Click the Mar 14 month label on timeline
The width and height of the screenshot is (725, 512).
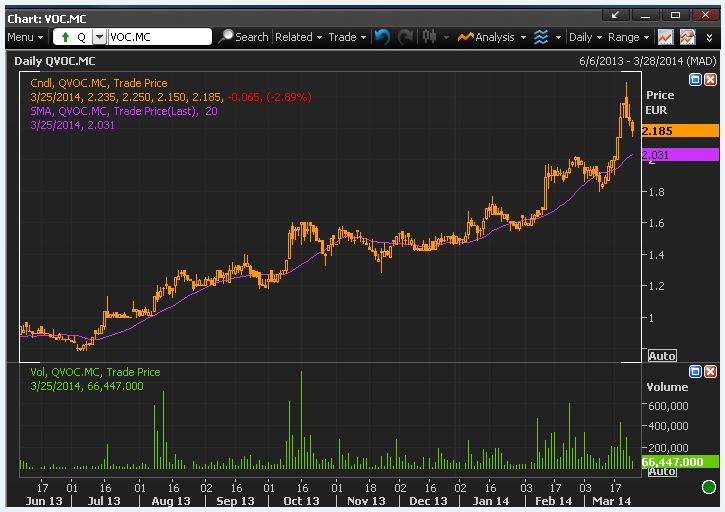coord(611,501)
